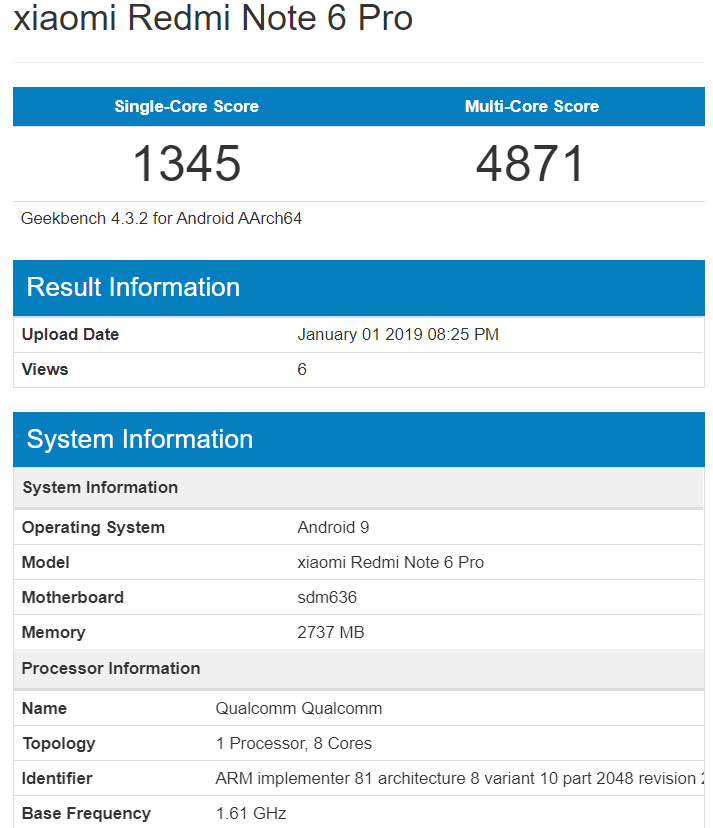Select the Single-Core Score header
The image size is (713, 828).
(186, 106)
